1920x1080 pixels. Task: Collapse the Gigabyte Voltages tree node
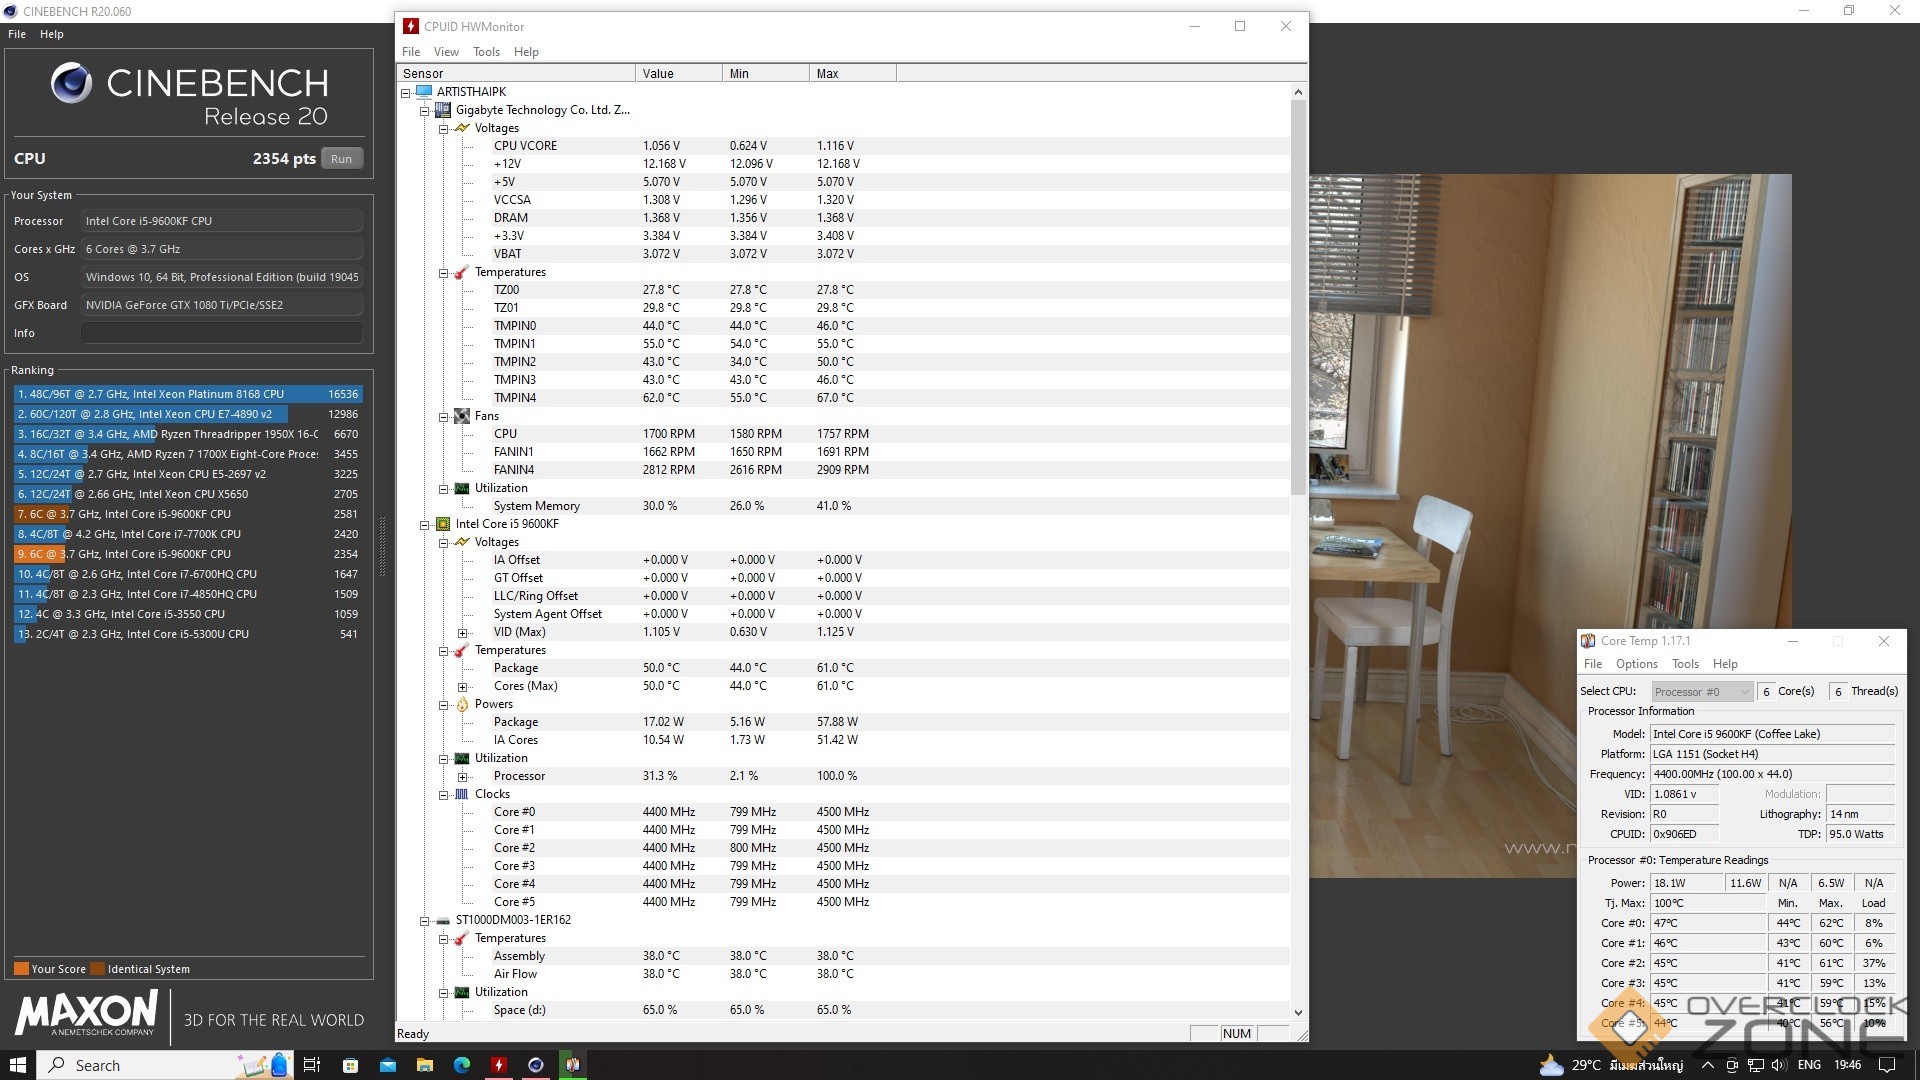pyautogui.click(x=443, y=129)
